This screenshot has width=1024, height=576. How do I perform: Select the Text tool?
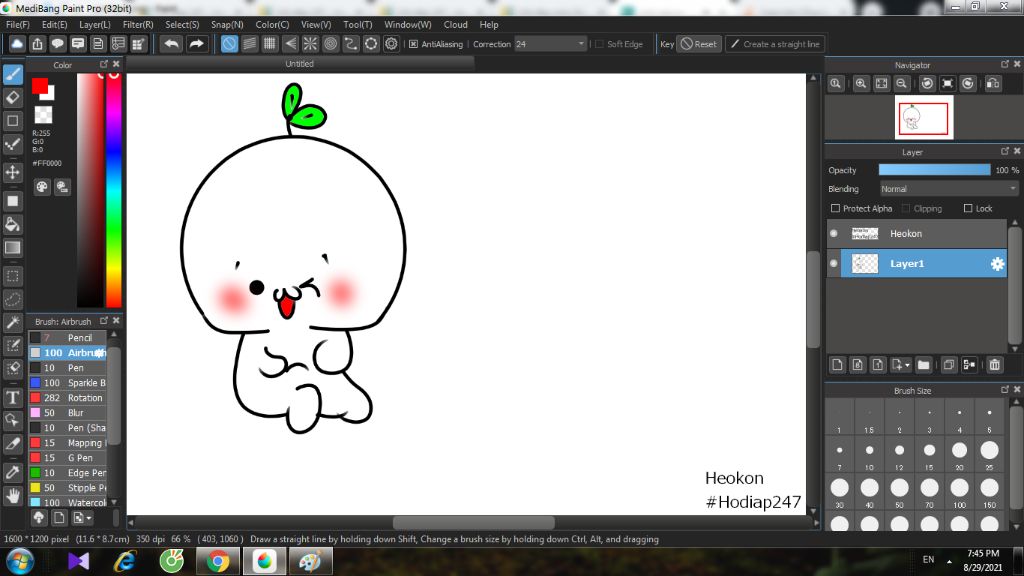[12, 397]
